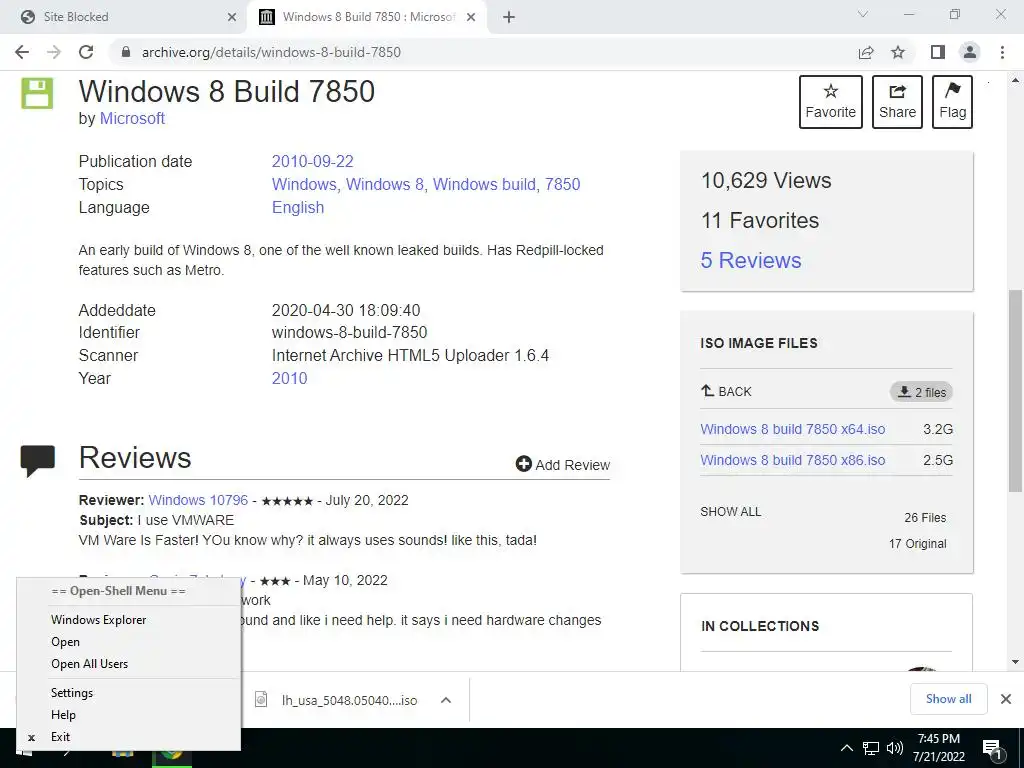Open the network icon in system tray
1024x768 pixels.
871,748
